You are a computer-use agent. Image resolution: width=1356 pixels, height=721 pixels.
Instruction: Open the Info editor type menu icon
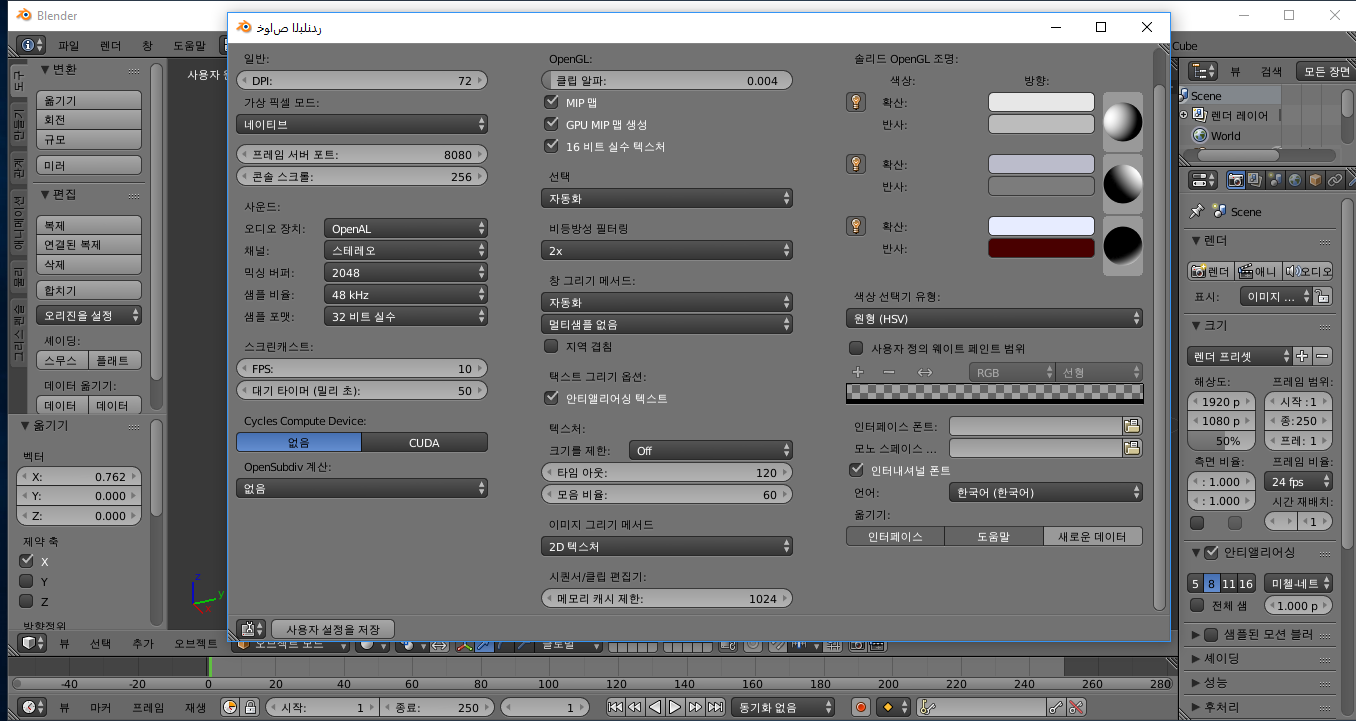point(31,45)
